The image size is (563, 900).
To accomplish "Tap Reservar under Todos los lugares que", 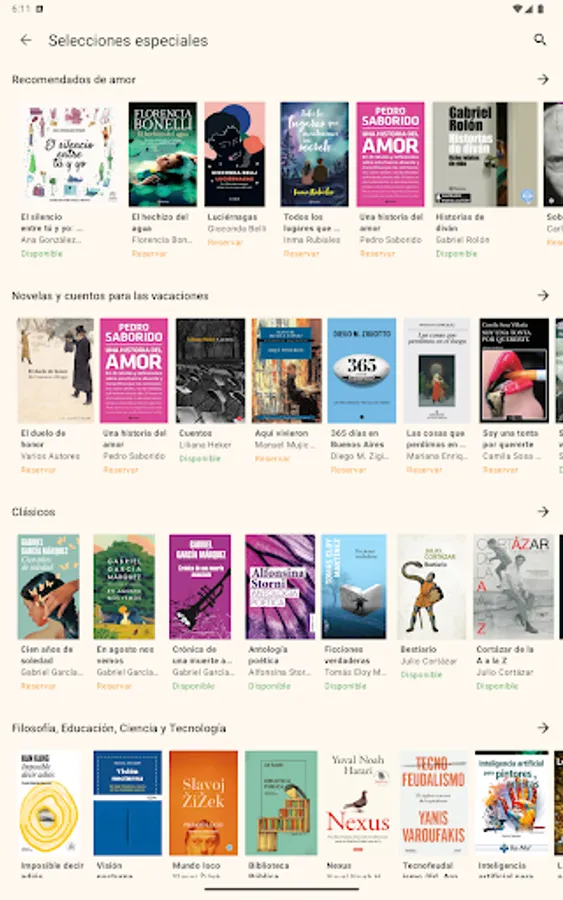I will (301, 253).
